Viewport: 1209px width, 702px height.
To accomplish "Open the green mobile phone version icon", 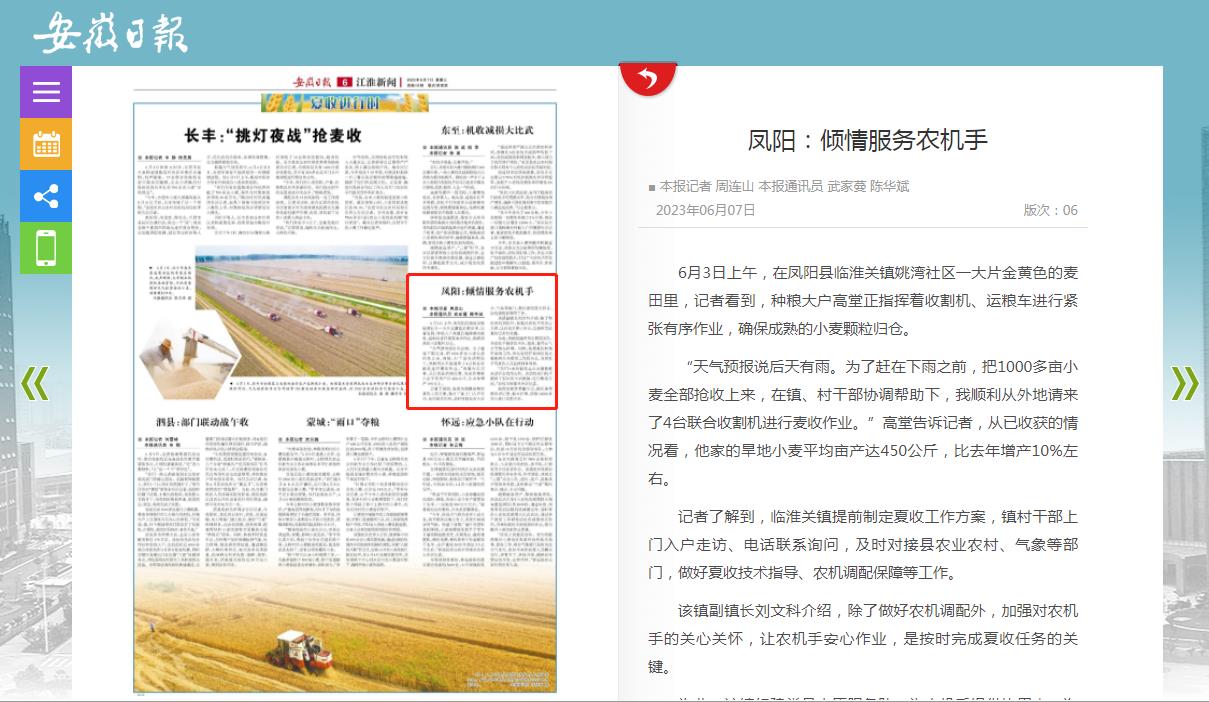I will click(x=46, y=248).
